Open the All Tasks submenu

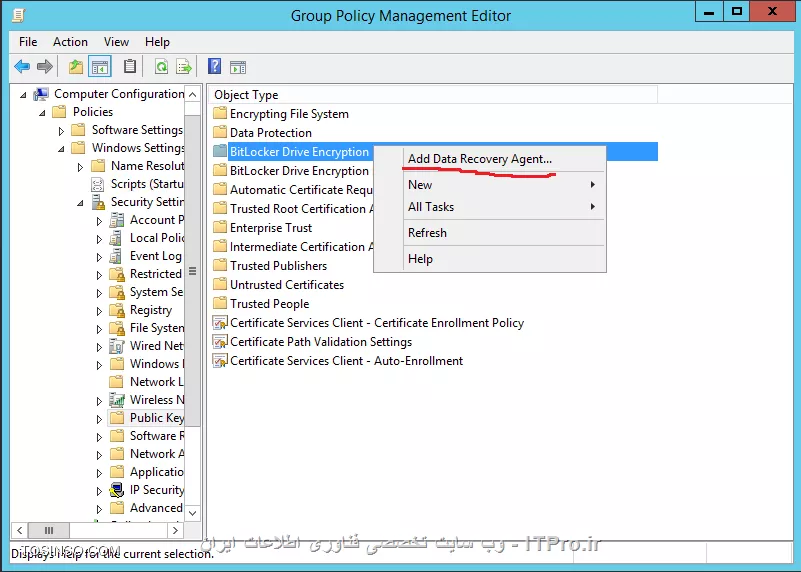coord(490,207)
